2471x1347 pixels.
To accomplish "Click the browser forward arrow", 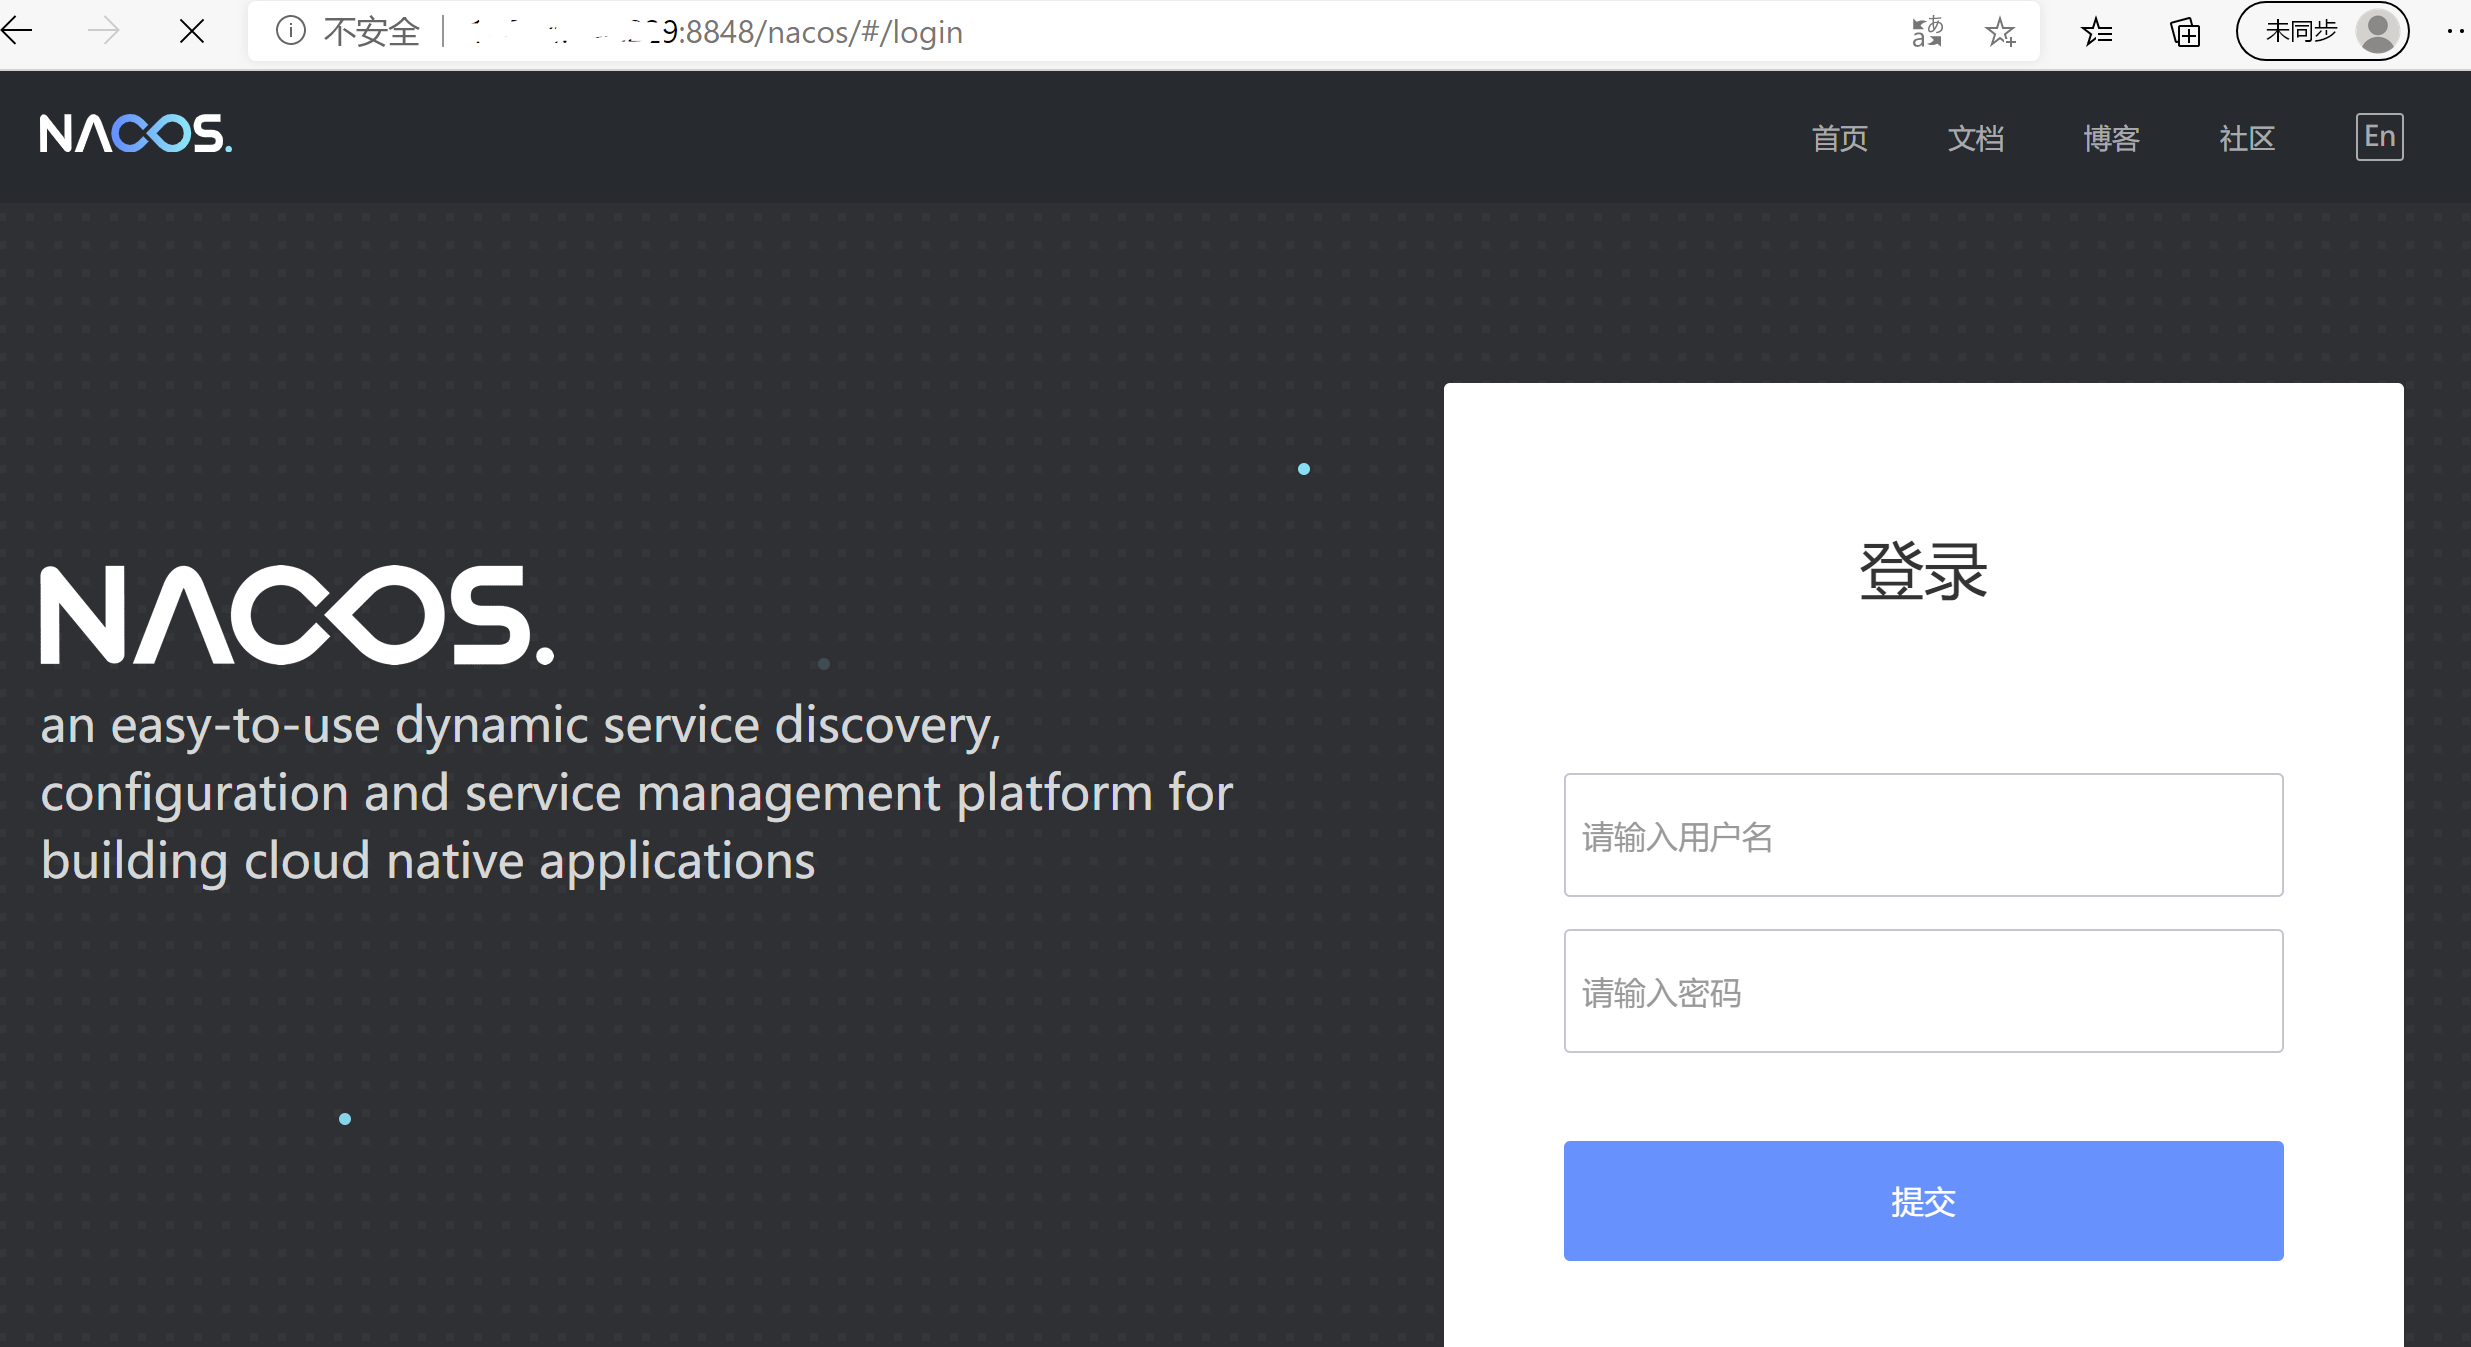I will coord(104,32).
